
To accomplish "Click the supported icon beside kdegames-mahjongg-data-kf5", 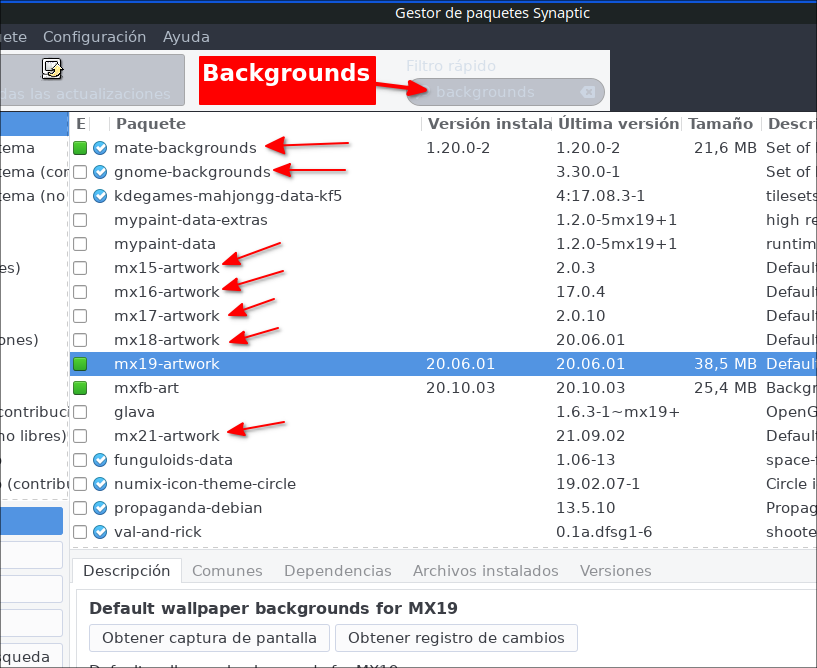I will 100,196.
